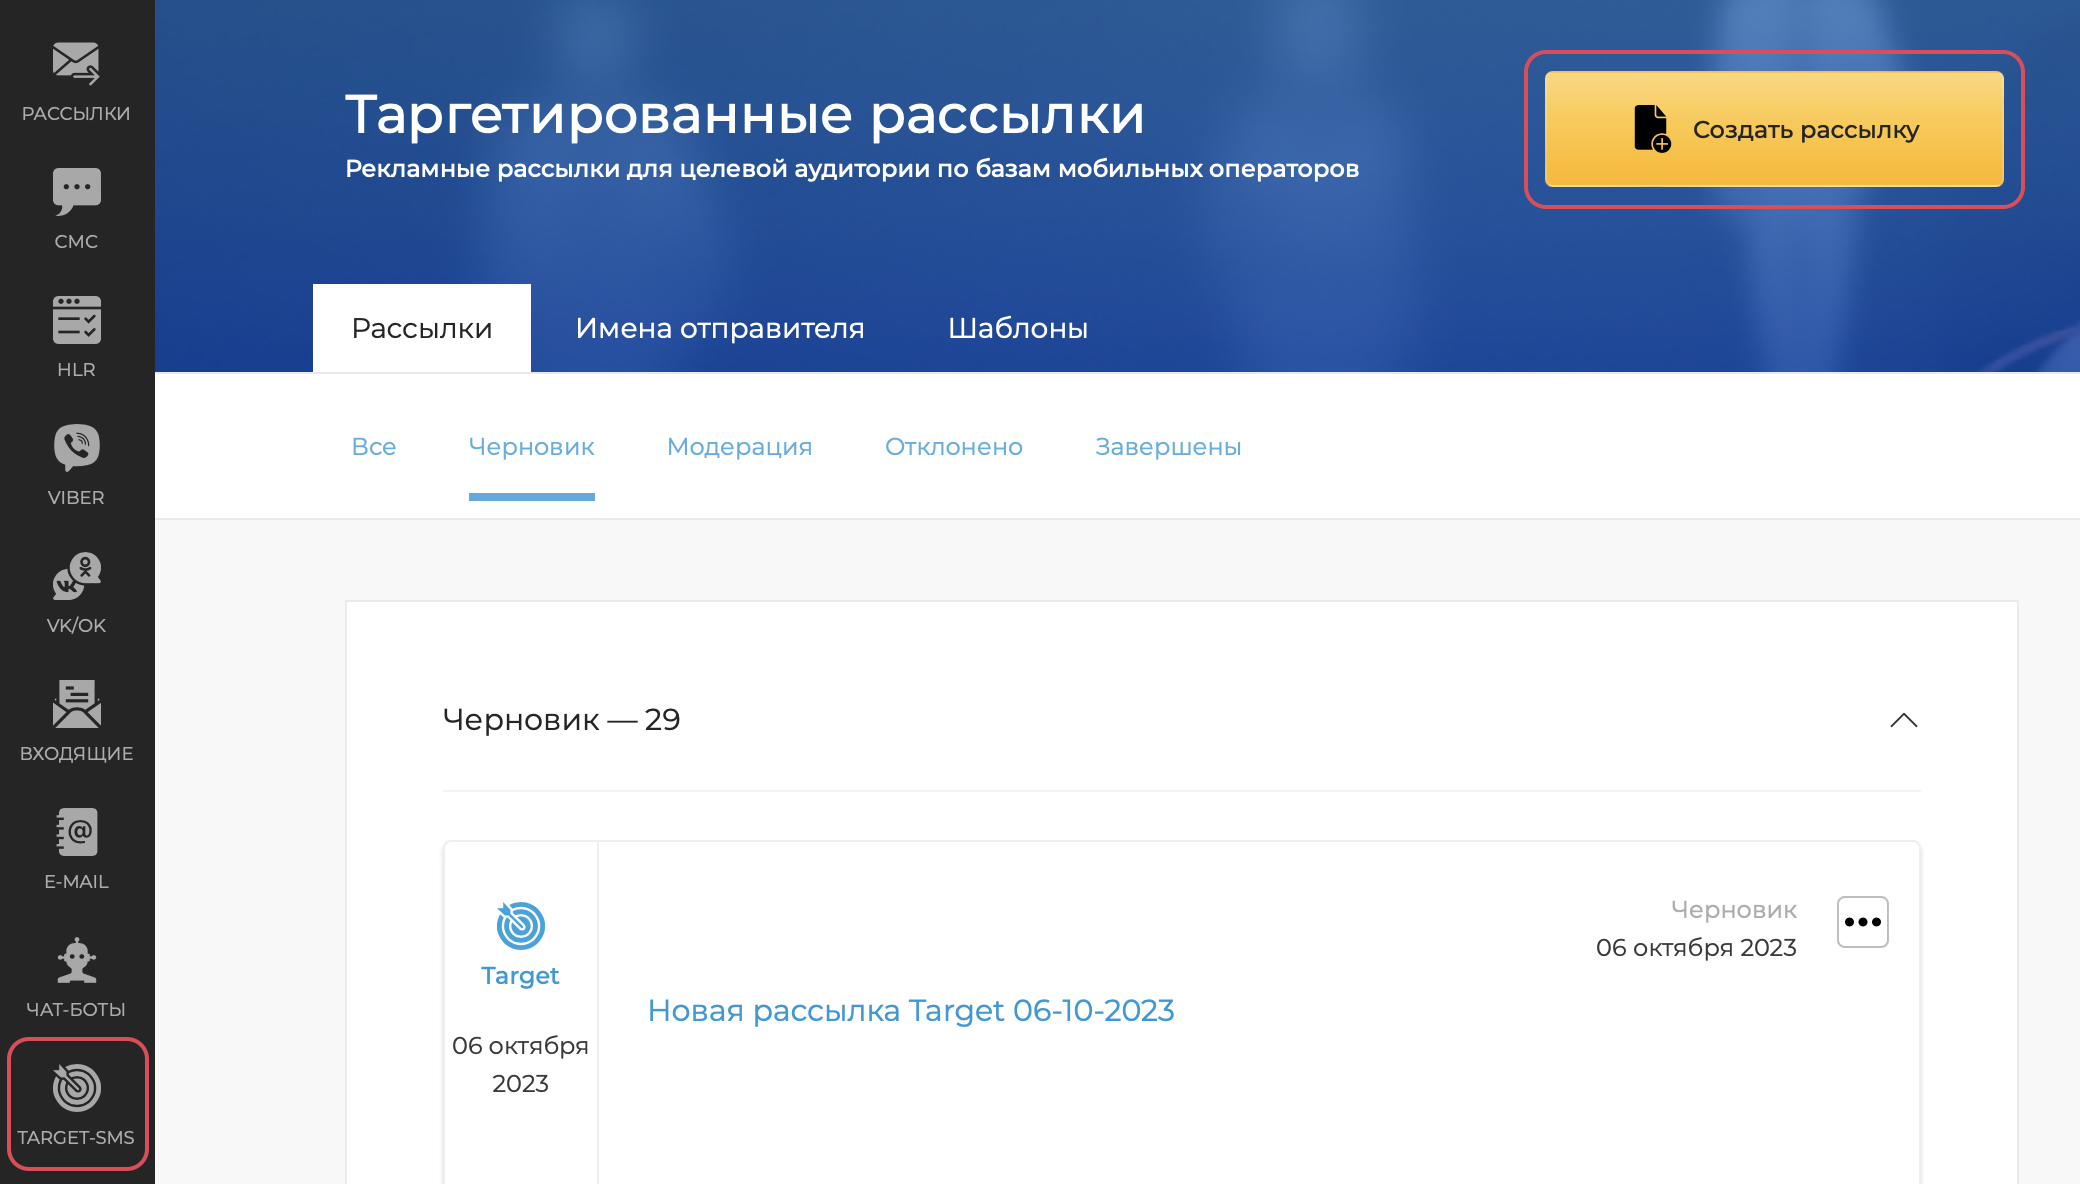Select the highlighted TARGET-SMS sidebar icon
2080x1184 pixels.
point(75,1089)
